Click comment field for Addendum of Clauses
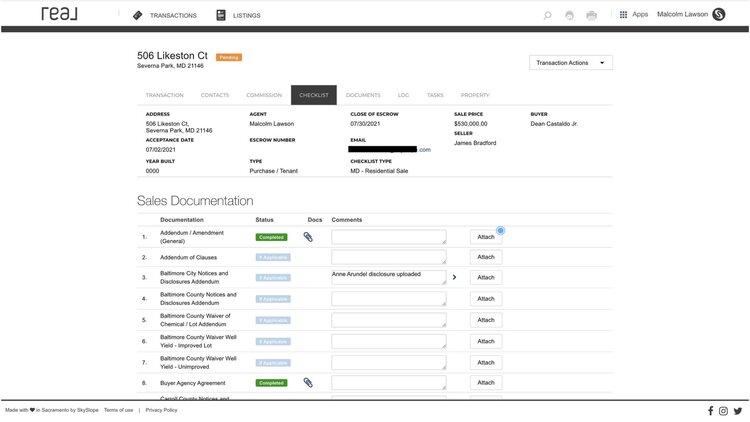The image size is (750, 422). (389, 257)
